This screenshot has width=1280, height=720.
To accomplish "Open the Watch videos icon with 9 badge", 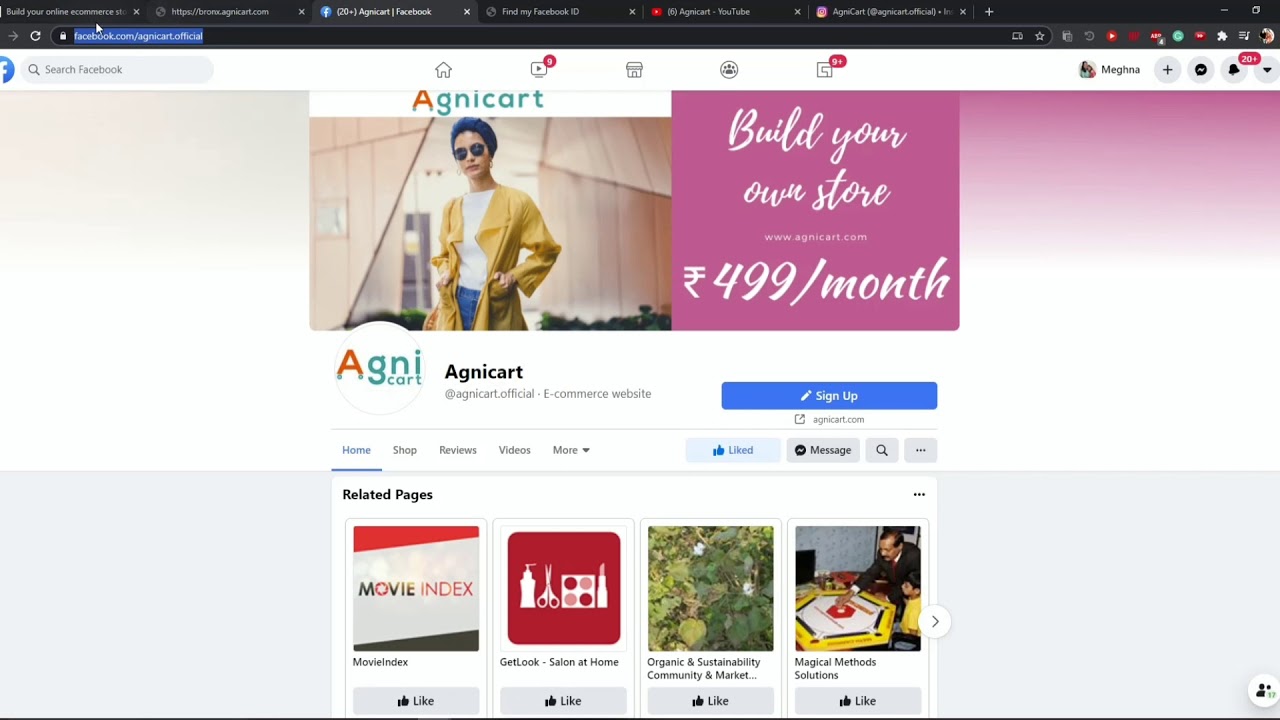I will click(x=540, y=69).
